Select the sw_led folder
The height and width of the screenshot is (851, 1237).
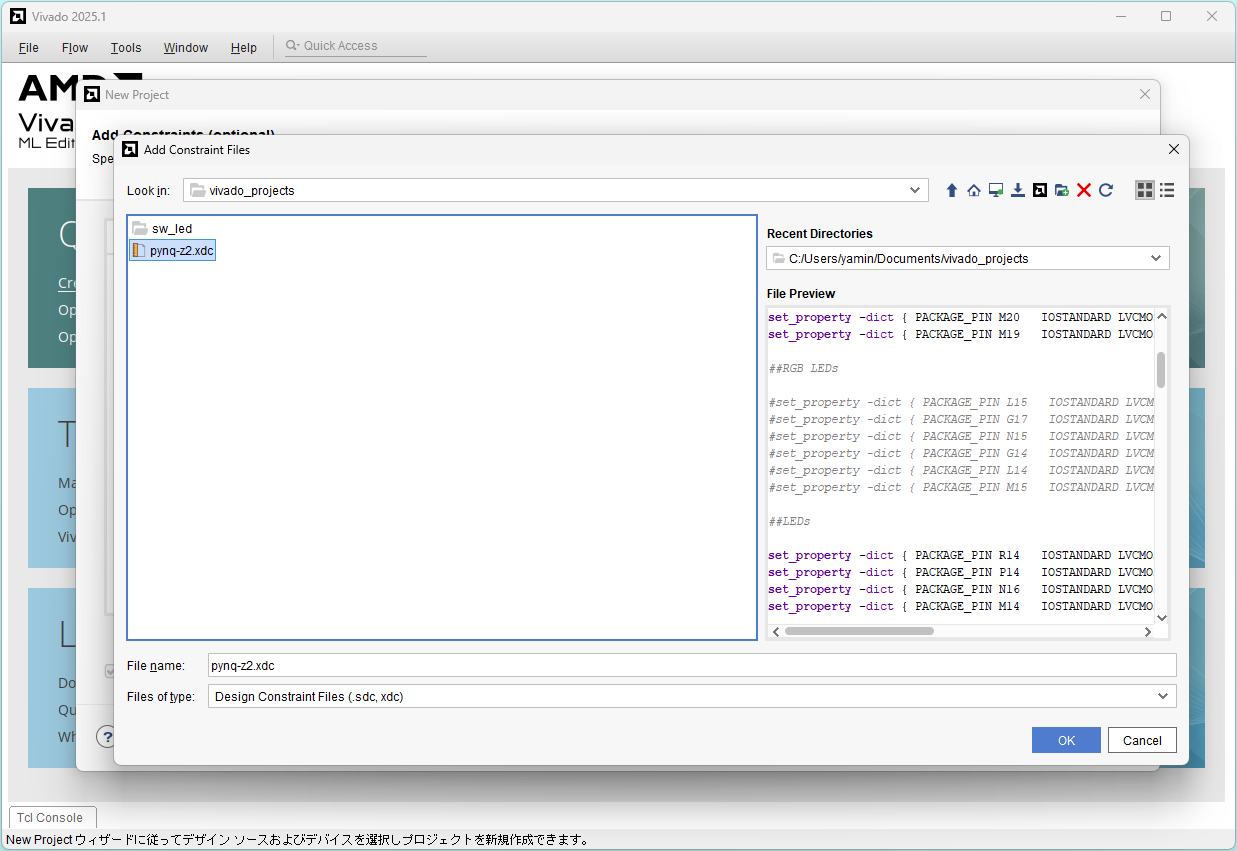tap(171, 229)
